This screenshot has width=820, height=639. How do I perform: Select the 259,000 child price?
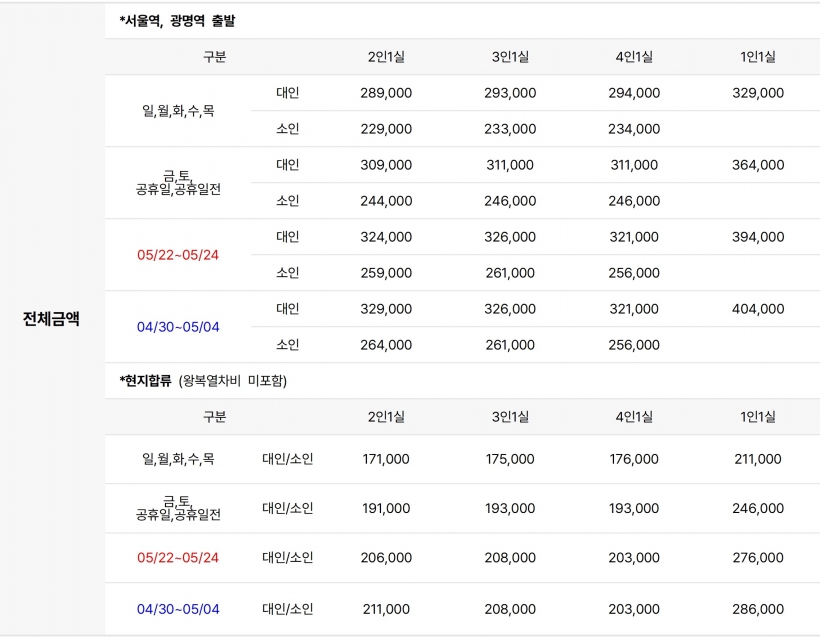[x=386, y=273]
